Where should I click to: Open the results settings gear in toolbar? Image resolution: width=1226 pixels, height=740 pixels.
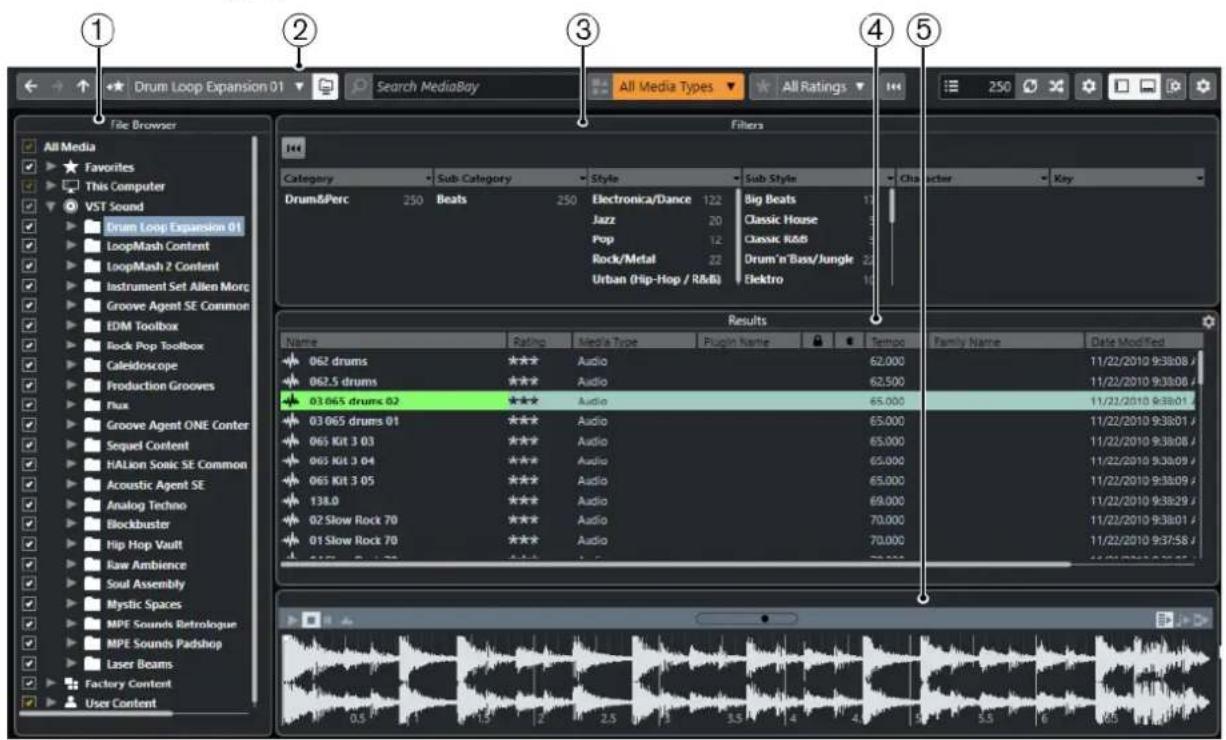pyautogui.click(x=1091, y=87)
